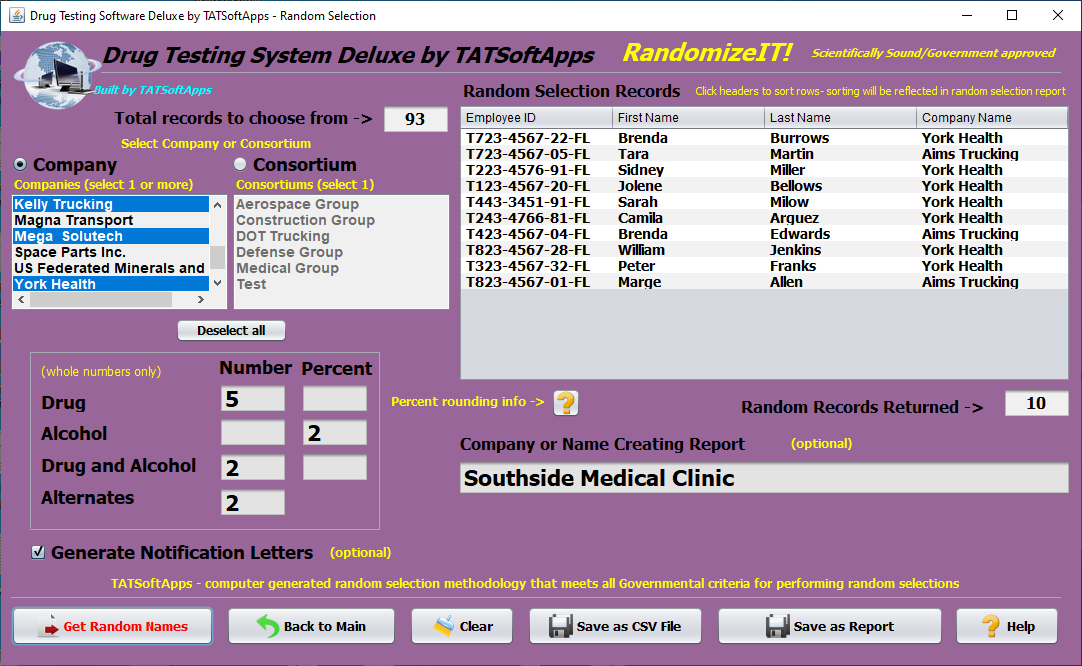Click the Alternates Number field
1082x666 pixels.
pos(253,502)
